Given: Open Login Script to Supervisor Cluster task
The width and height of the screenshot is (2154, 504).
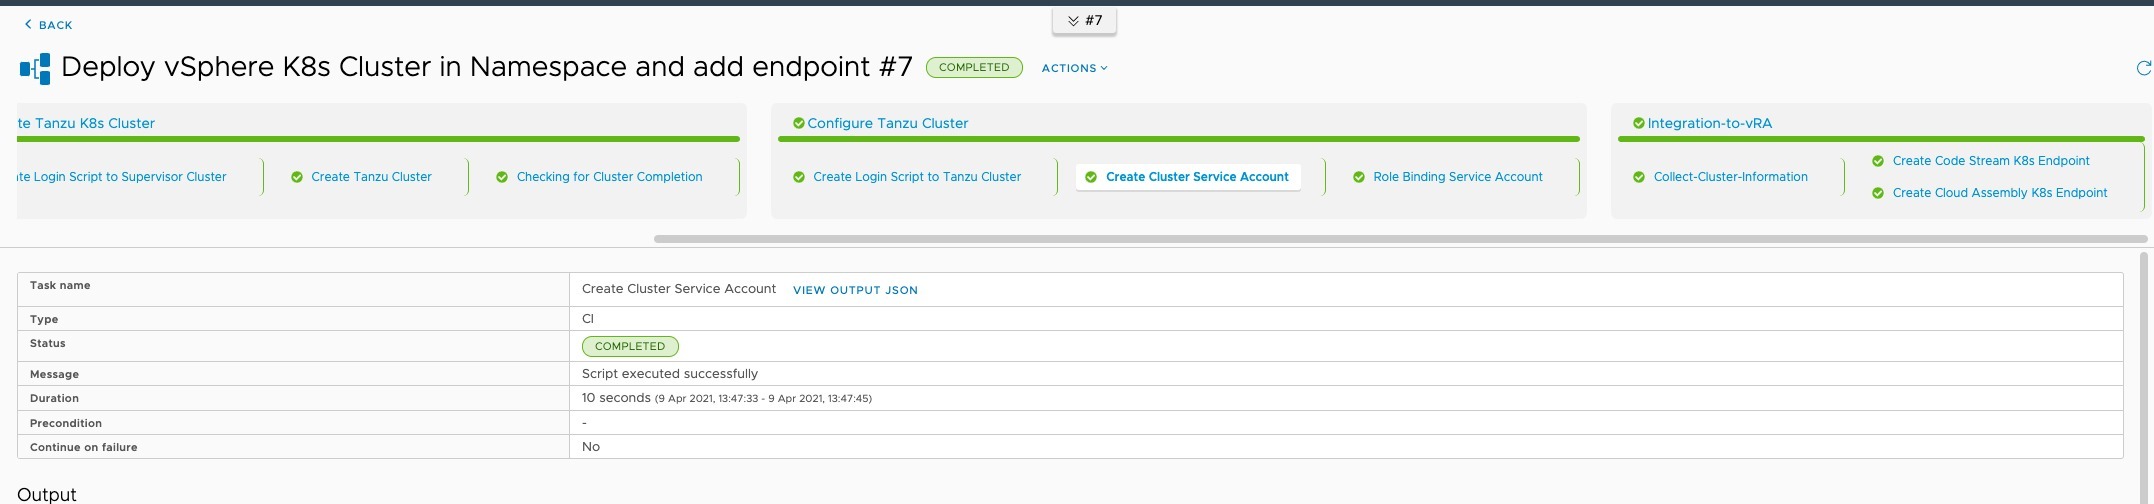Looking at the screenshot, I should (122, 177).
